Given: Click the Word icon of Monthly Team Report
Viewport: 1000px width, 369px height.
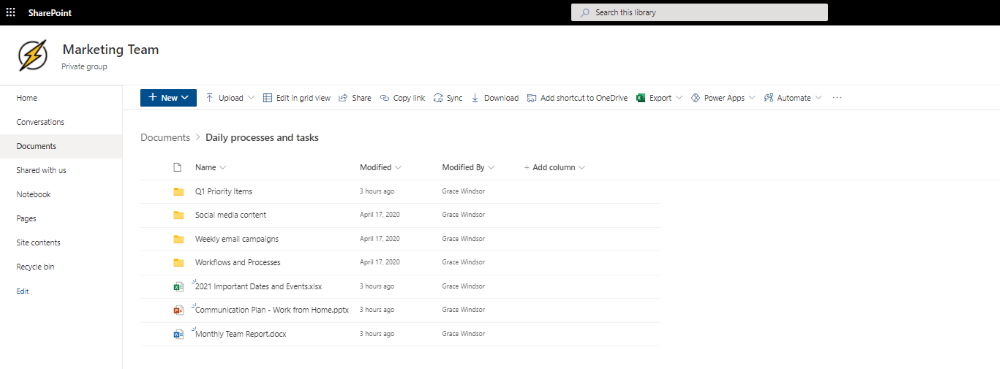Looking at the screenshot, I should [179, 334].
